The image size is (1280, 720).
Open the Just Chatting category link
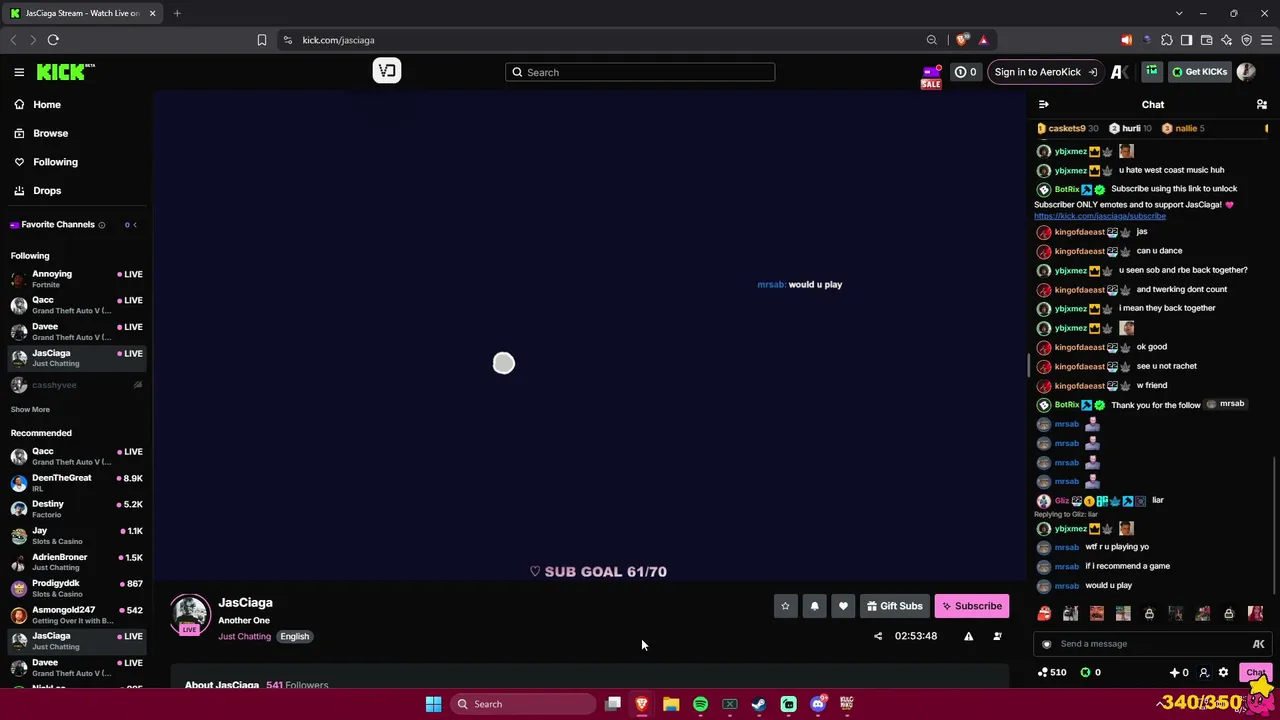tap(244, 637)
